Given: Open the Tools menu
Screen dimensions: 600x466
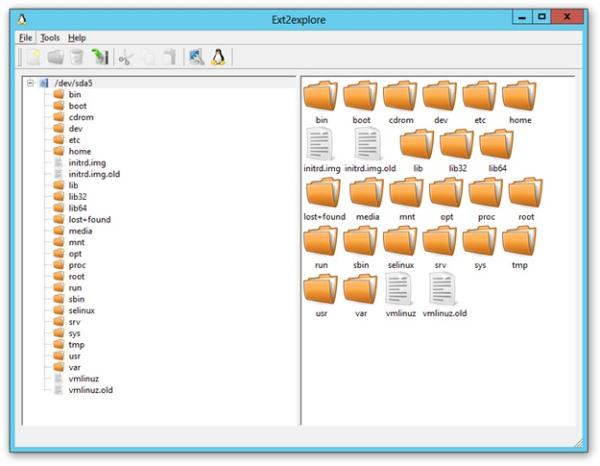Looking at the screenshot, I should pyautogui.click(x=50, y=37).
